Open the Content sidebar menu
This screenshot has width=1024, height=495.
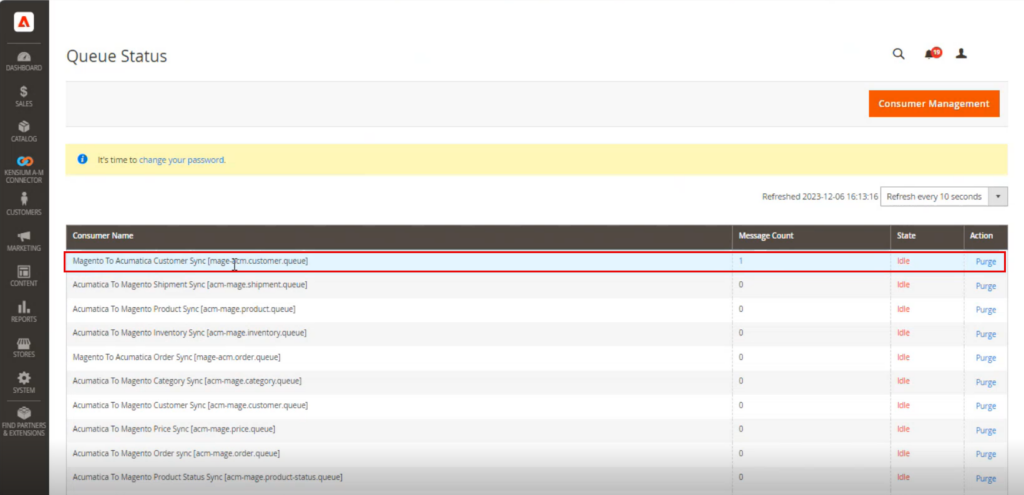24,276
